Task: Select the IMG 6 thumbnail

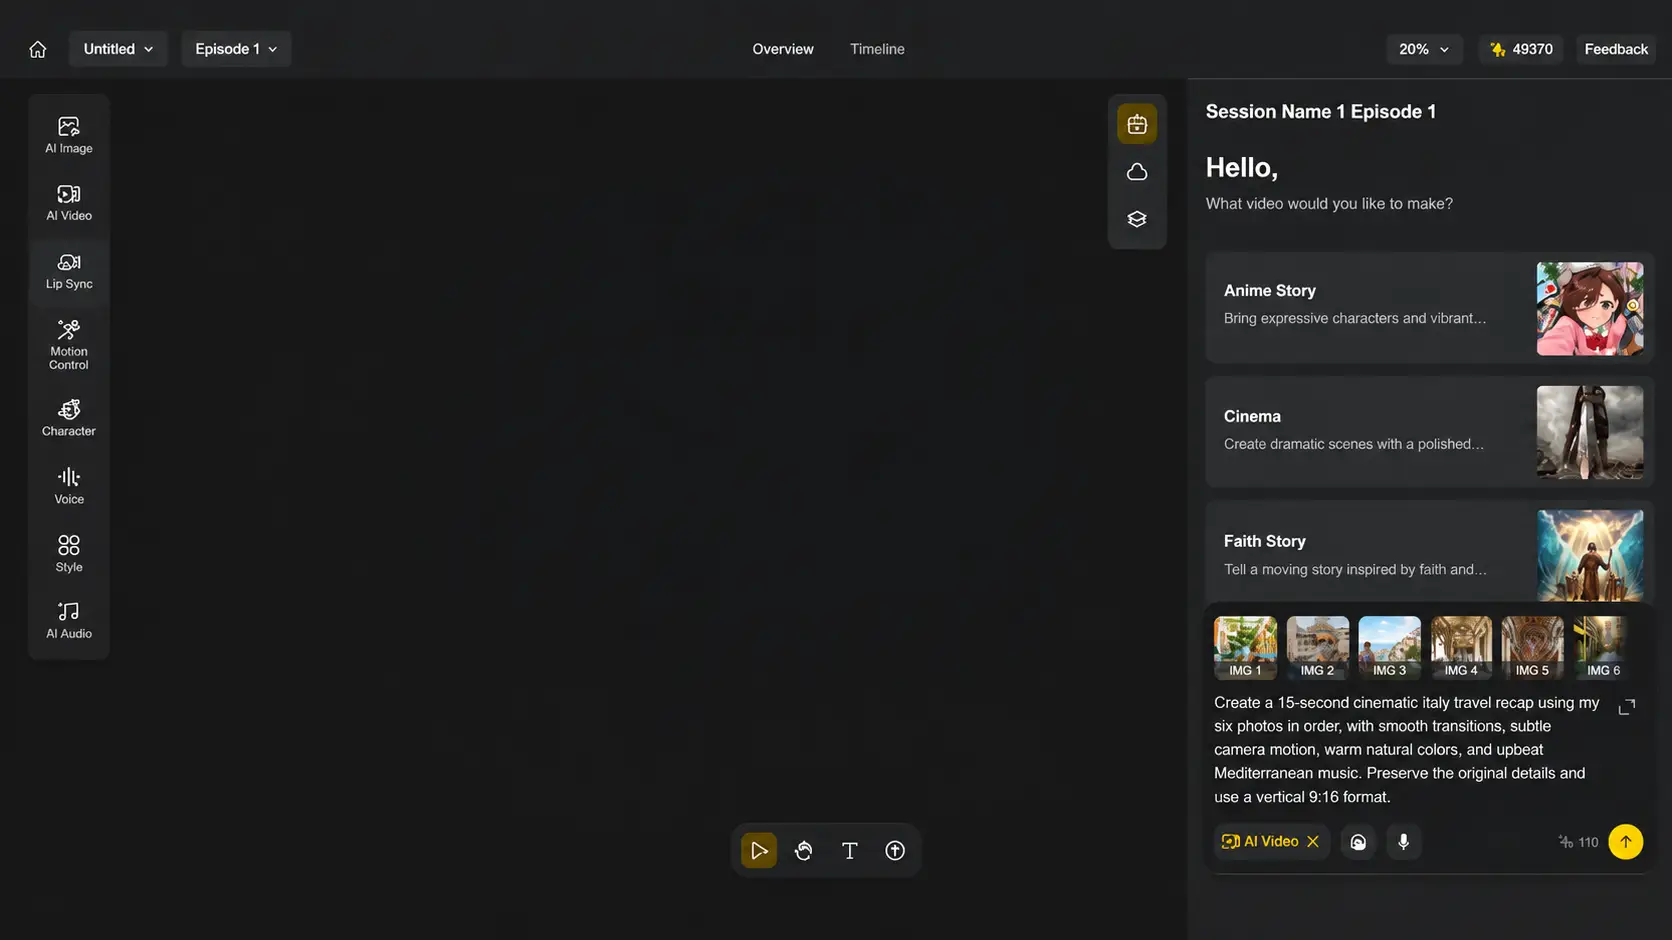Action: pos(1603,648)
